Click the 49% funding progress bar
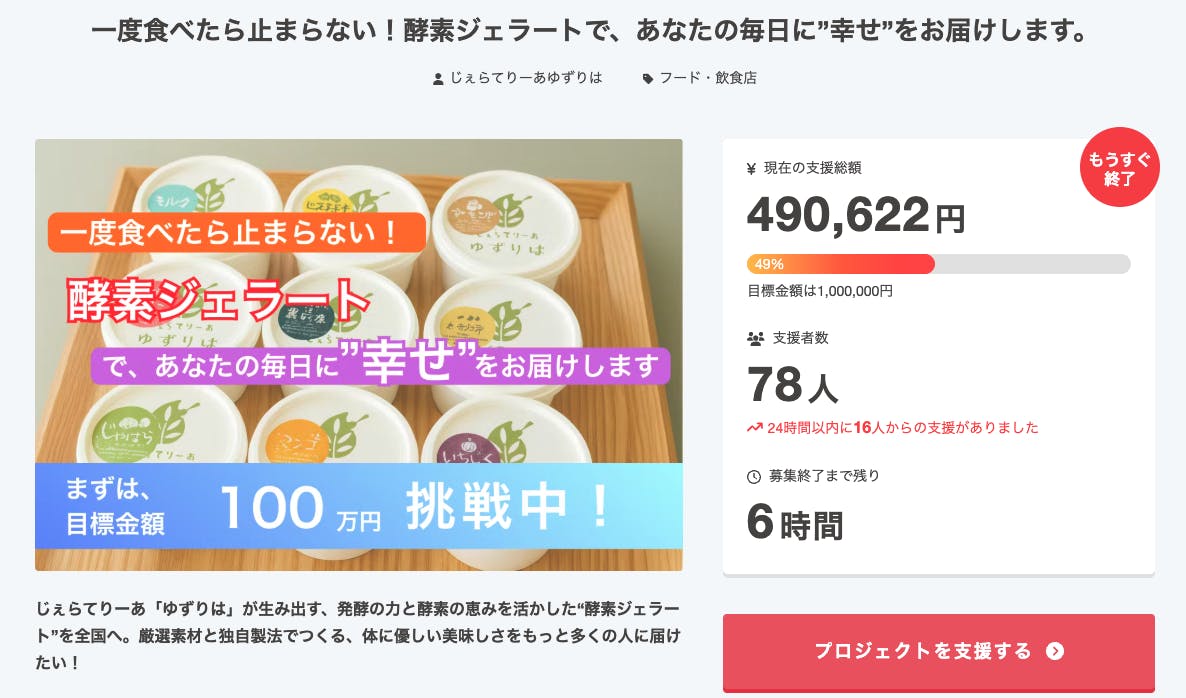The width and height of the screenshot is (1186, 698). [938, 264]
